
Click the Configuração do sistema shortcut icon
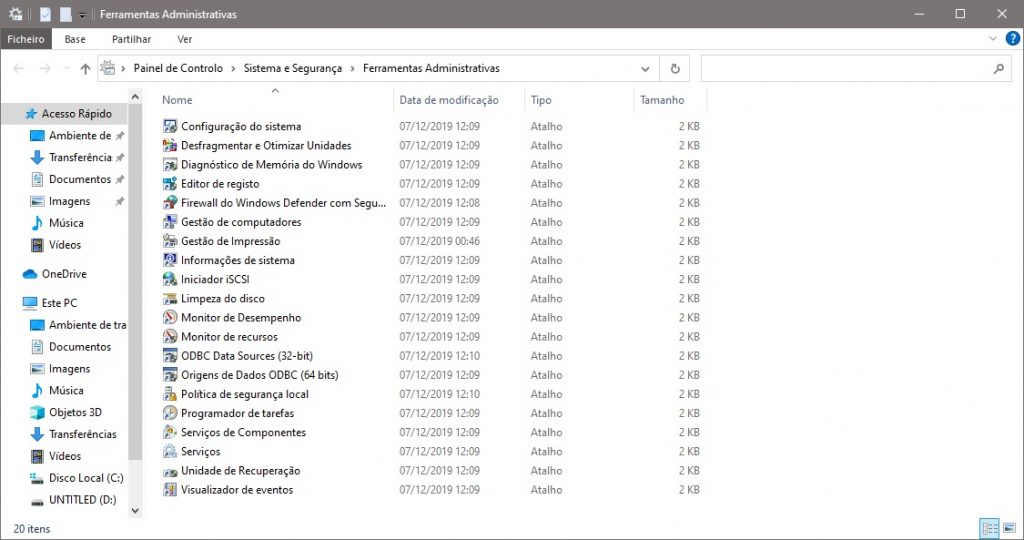click(x=170, y=126)
